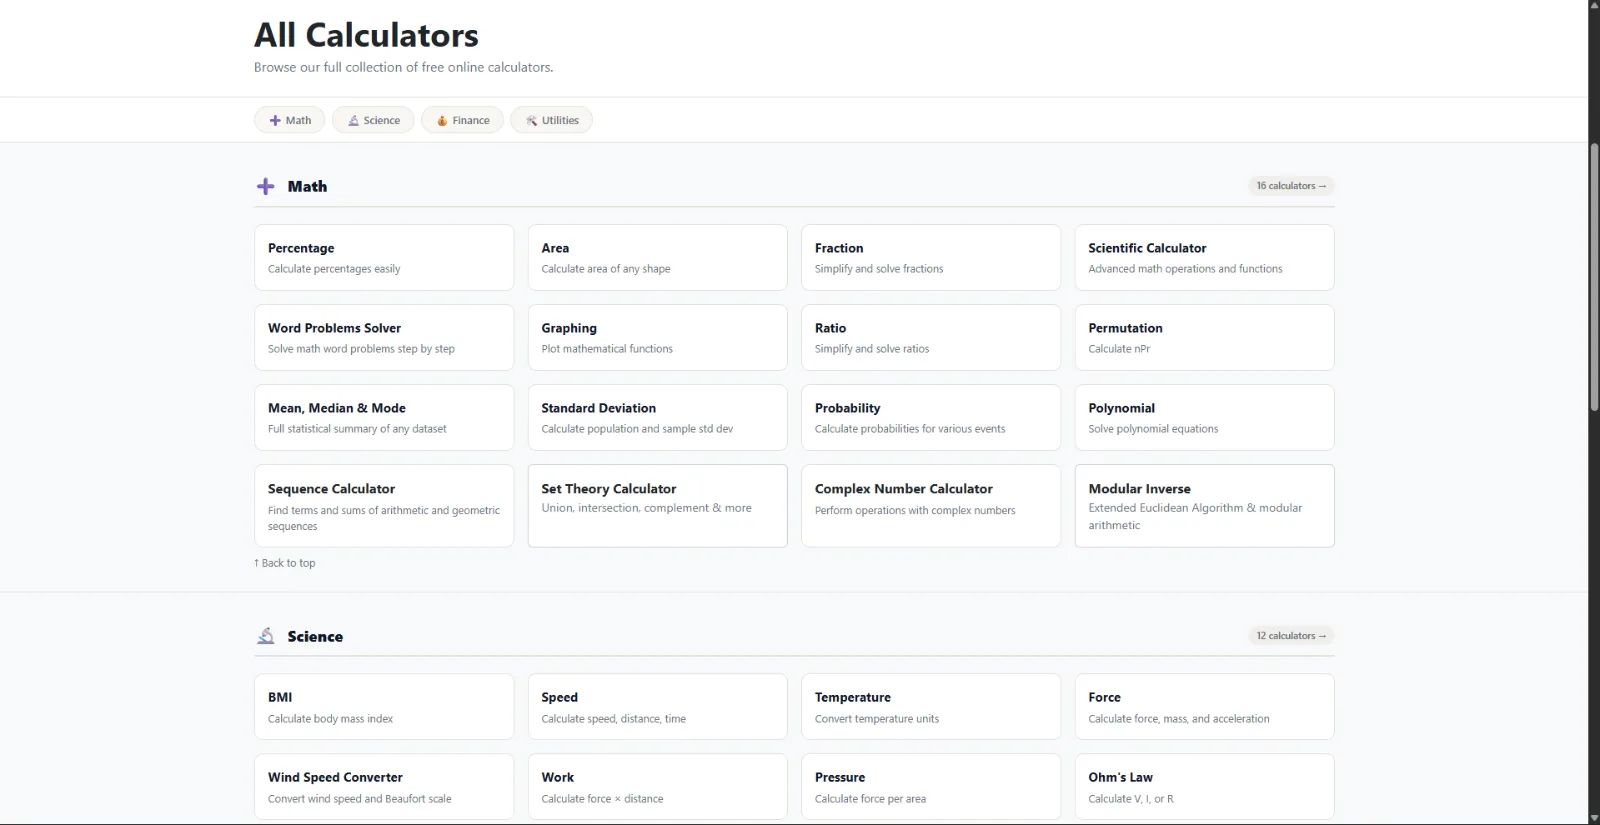The width and height of the screenshot is (1600, 825).
Task: Open the 12 calculators link in Science
Action: pos(1291,636)
